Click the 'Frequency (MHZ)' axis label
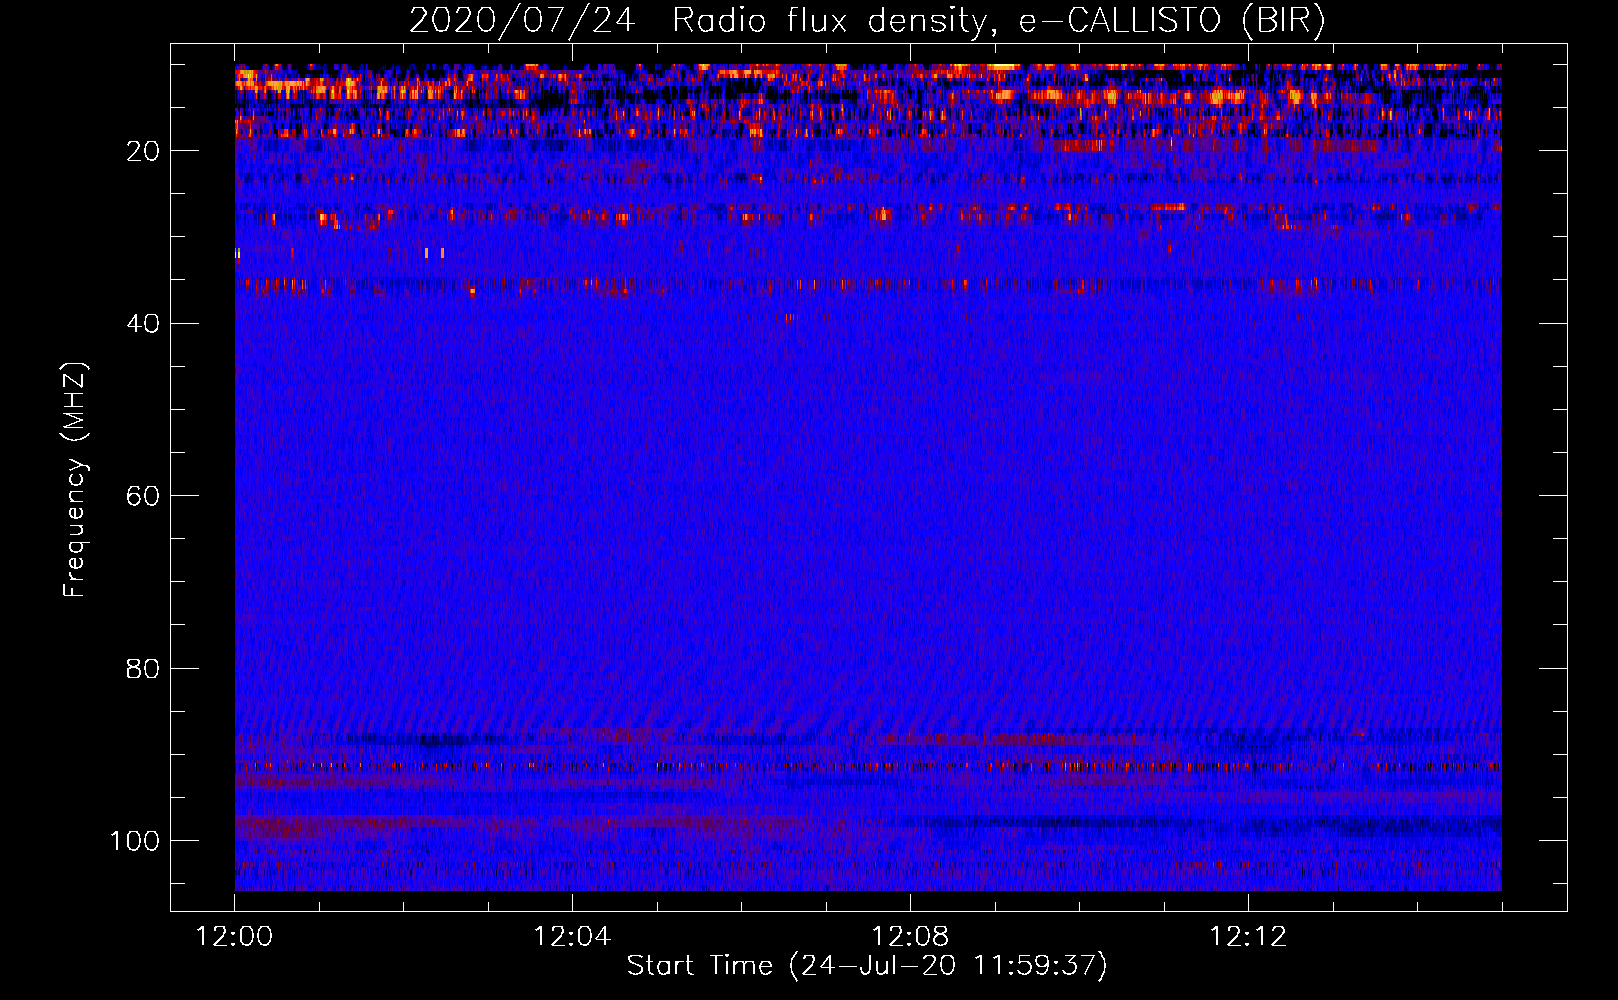The width and height of the screenshot is (1618, 1000). point(75,480)
